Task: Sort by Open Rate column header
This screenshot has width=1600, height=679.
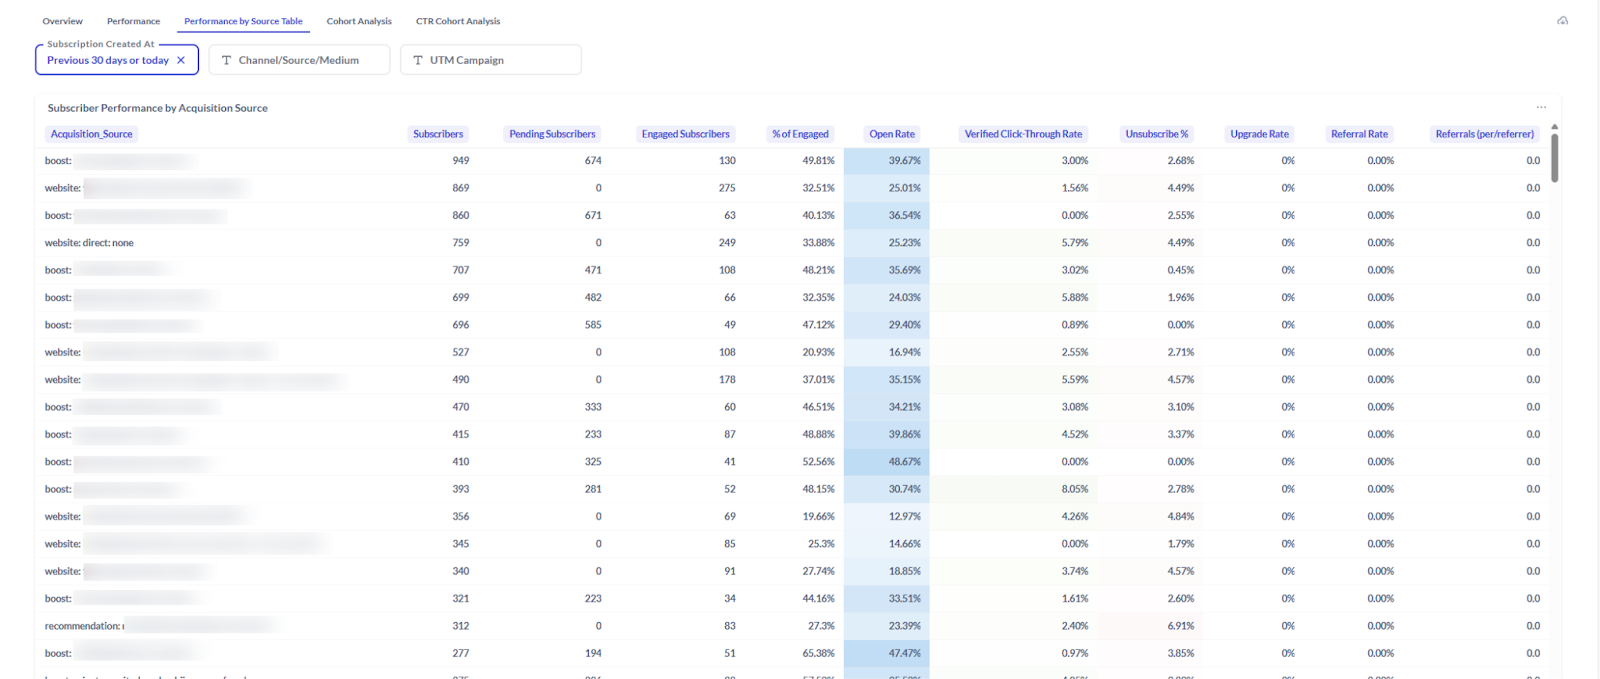Action: tap(891, 134)
